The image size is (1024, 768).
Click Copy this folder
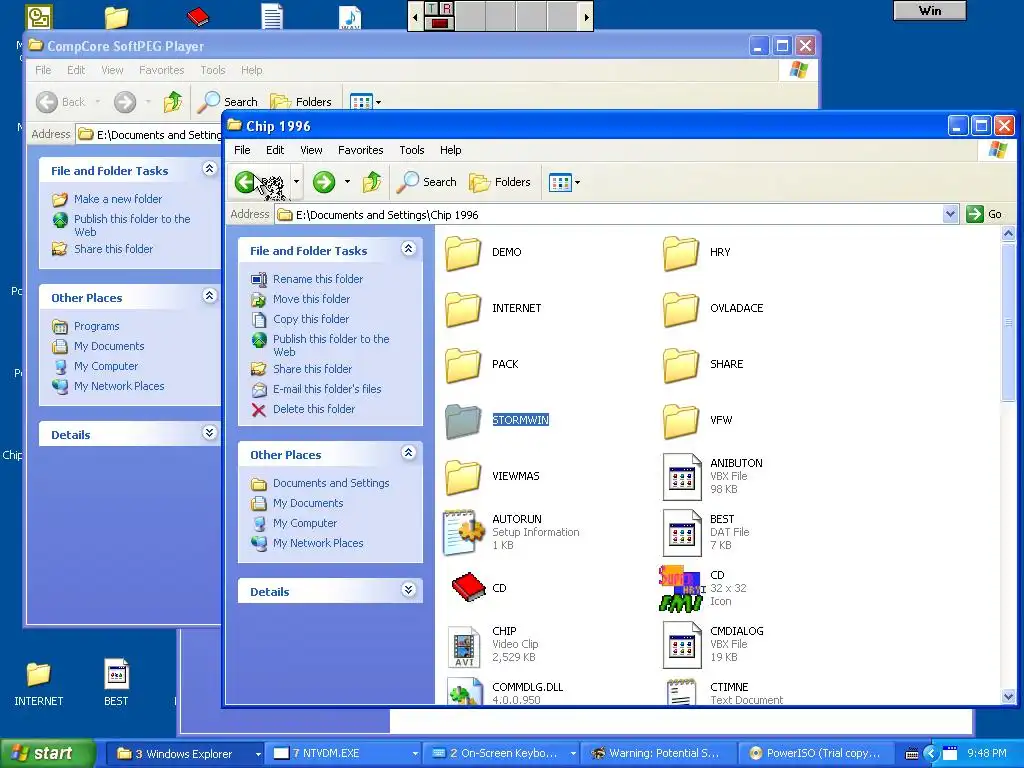(x=311, y=319)
